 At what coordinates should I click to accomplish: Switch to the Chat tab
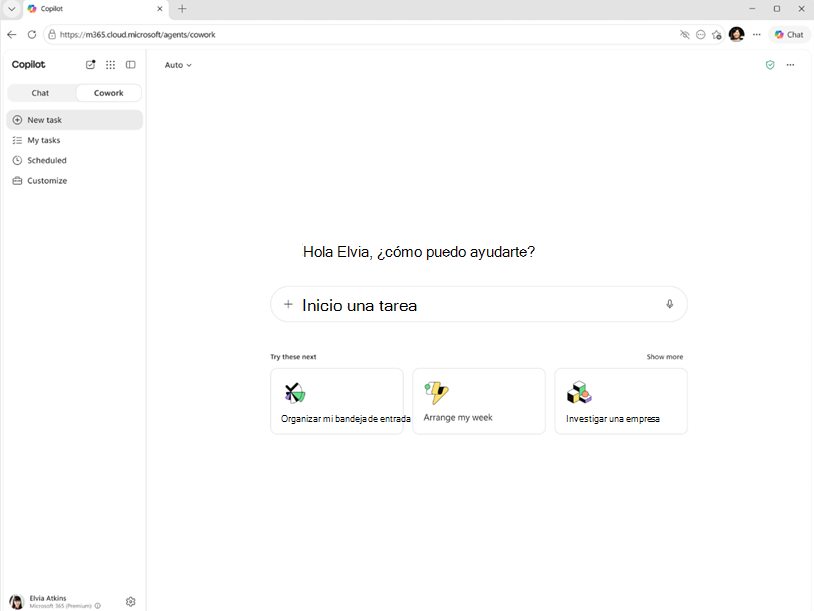coord(40,93)
